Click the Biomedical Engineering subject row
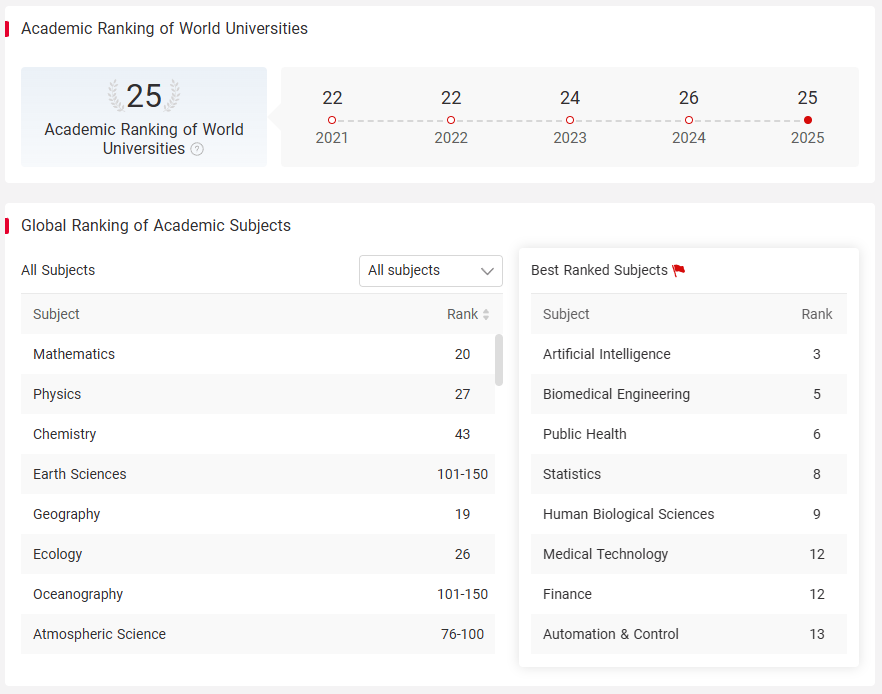The height and width of the screenshot is (694, 882). [x=688, y=394]
